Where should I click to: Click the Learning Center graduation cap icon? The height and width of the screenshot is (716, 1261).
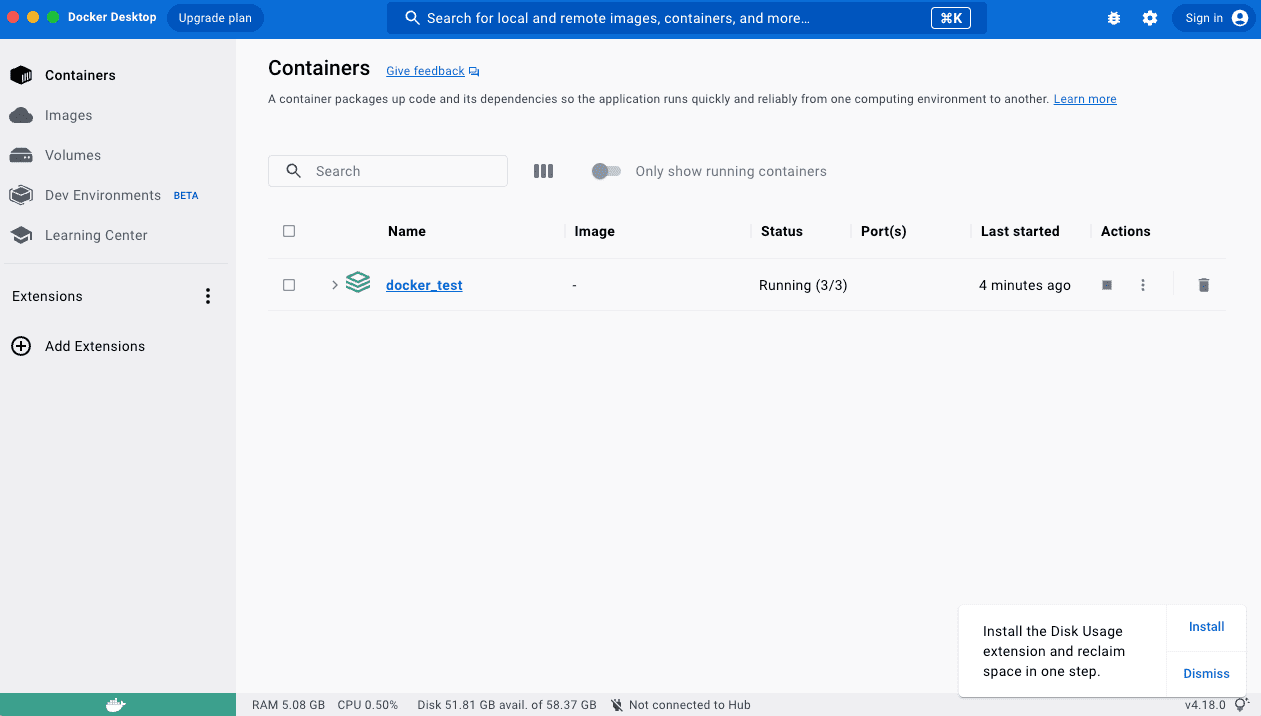[x=21, y=235]
